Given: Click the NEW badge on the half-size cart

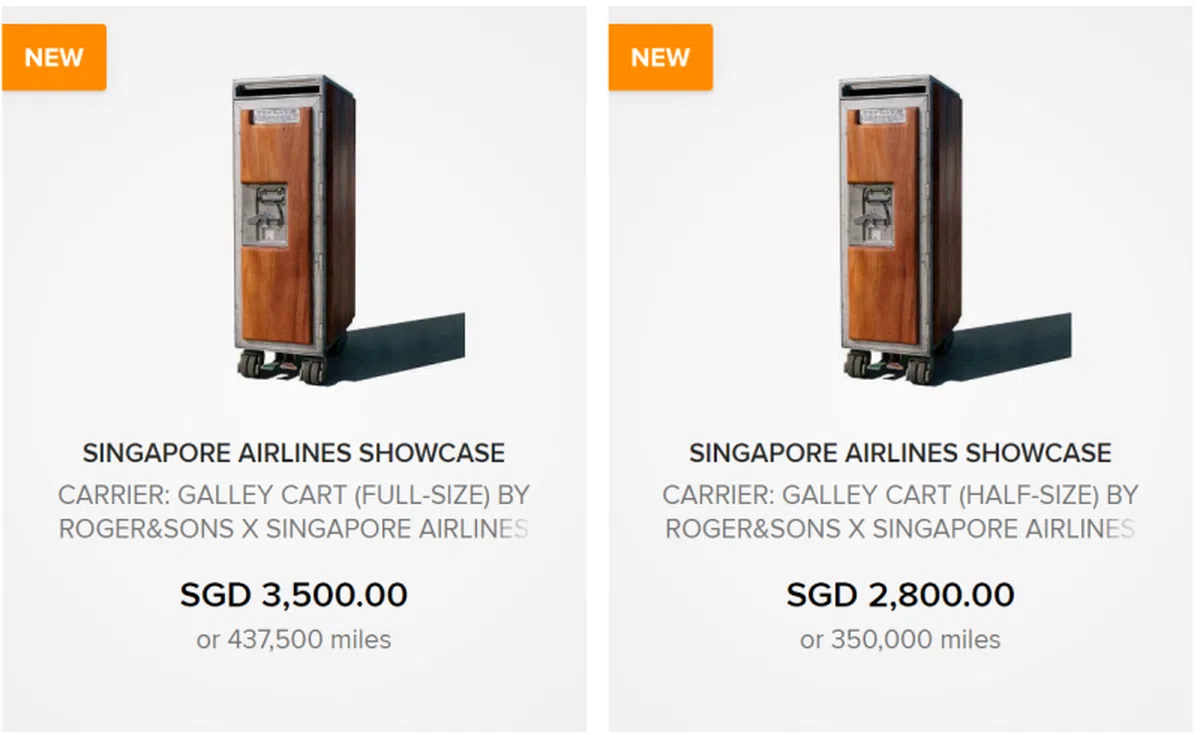Looking at the screenshot, I should pos(660,57).
